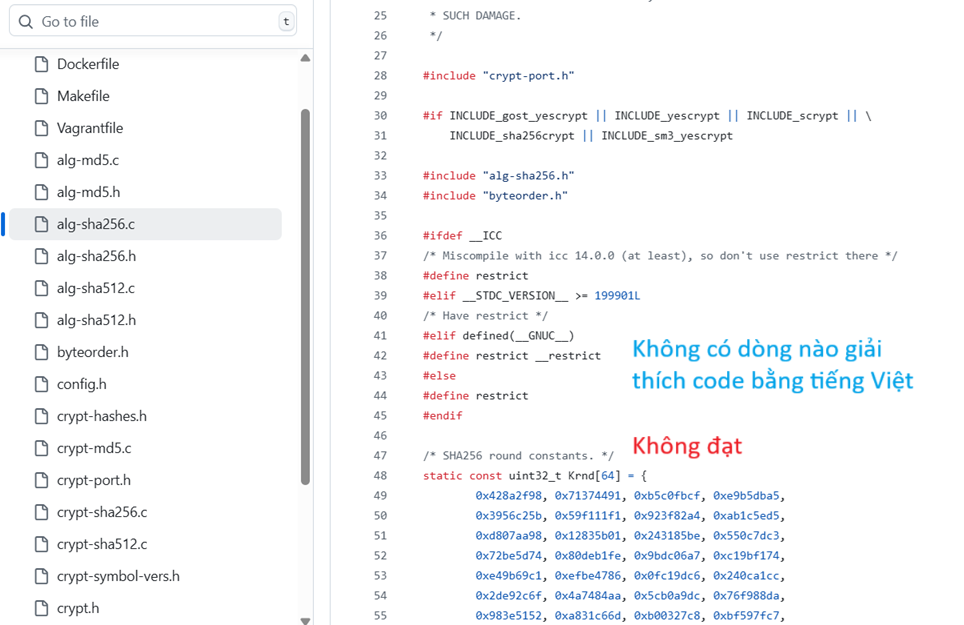Click the #endif directive on line 45
Screen dimensions: 964x625
pyautogui.click(x=443, y=415)
